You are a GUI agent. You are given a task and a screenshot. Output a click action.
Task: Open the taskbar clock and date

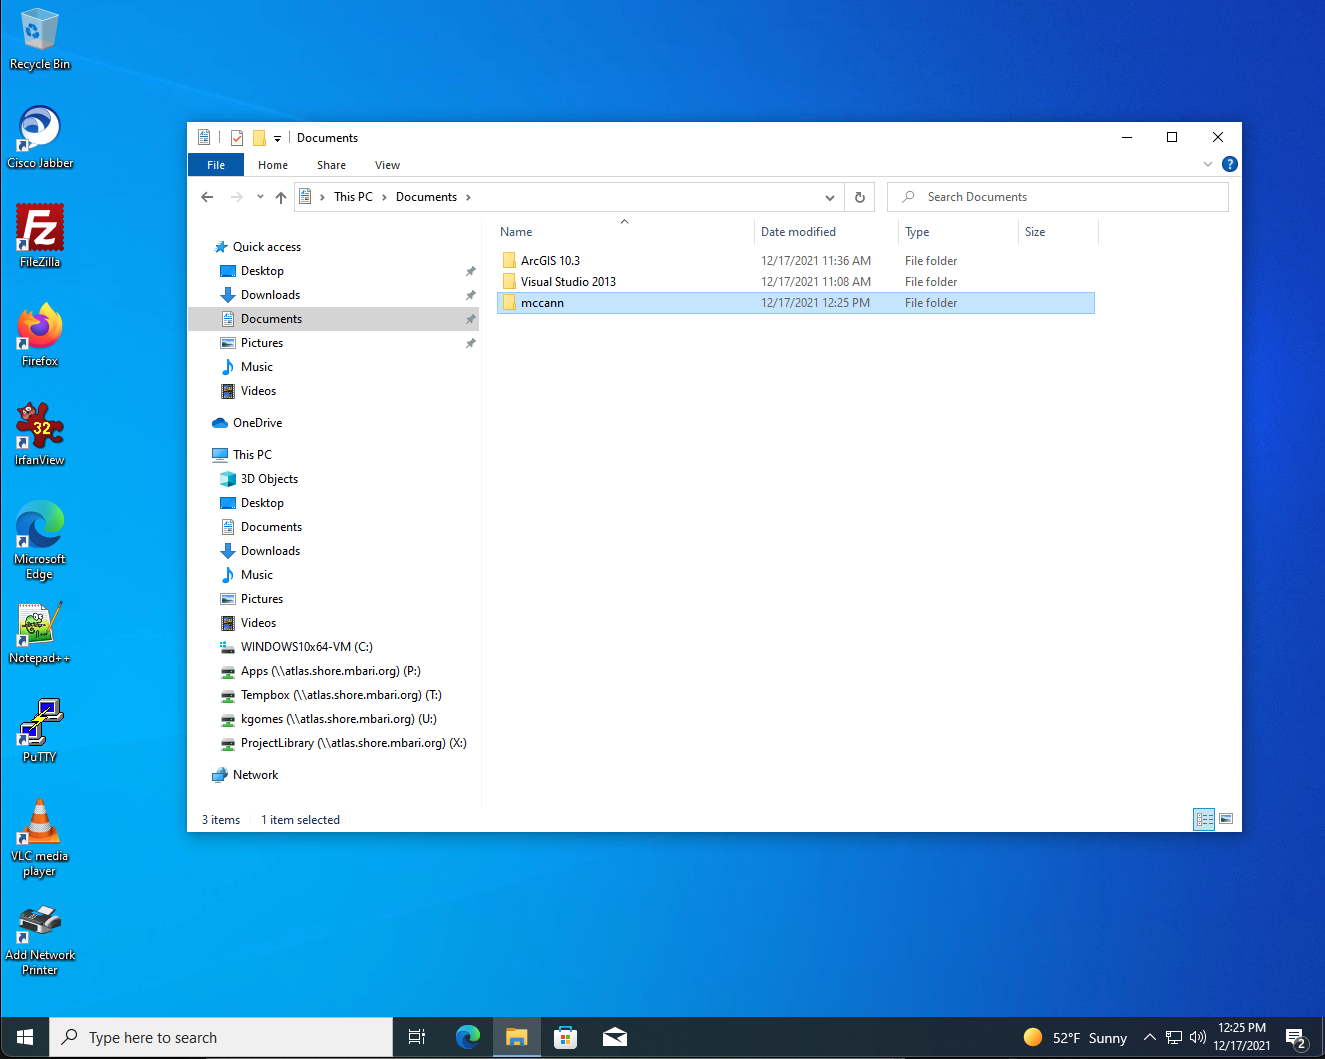1242,1037
